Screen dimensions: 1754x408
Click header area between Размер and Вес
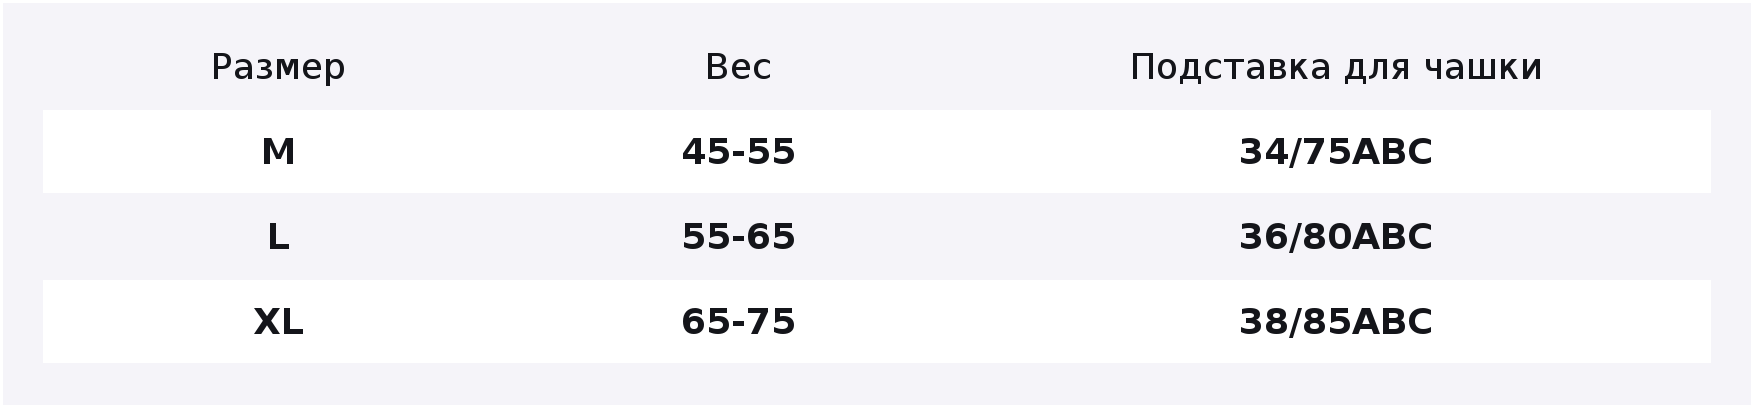tap(525, 67)
